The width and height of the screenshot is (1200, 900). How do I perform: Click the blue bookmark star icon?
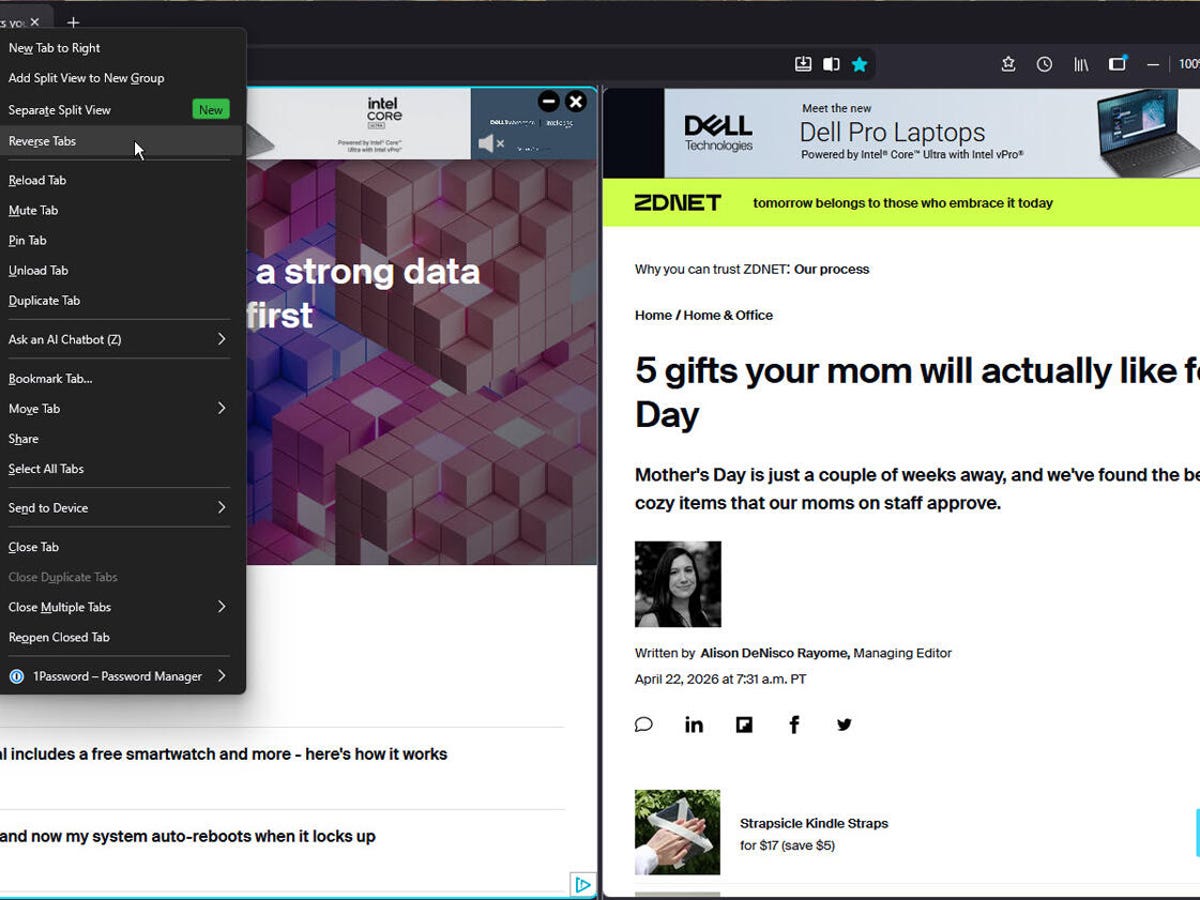click(x=859, y=64)
